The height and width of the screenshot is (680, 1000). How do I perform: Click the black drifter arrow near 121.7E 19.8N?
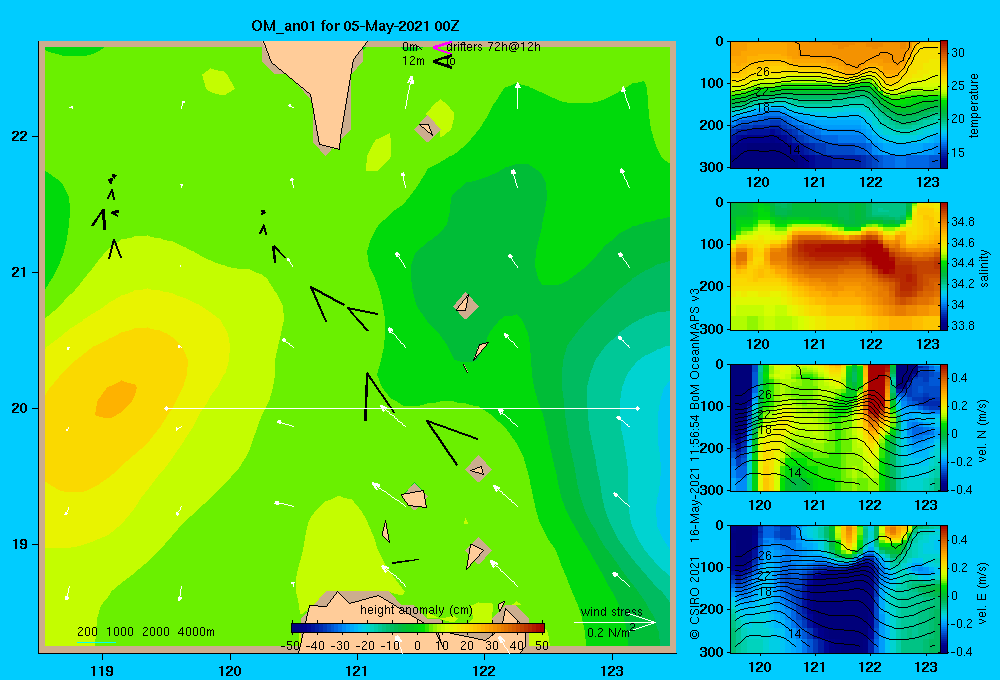click(x=450, y=441)
